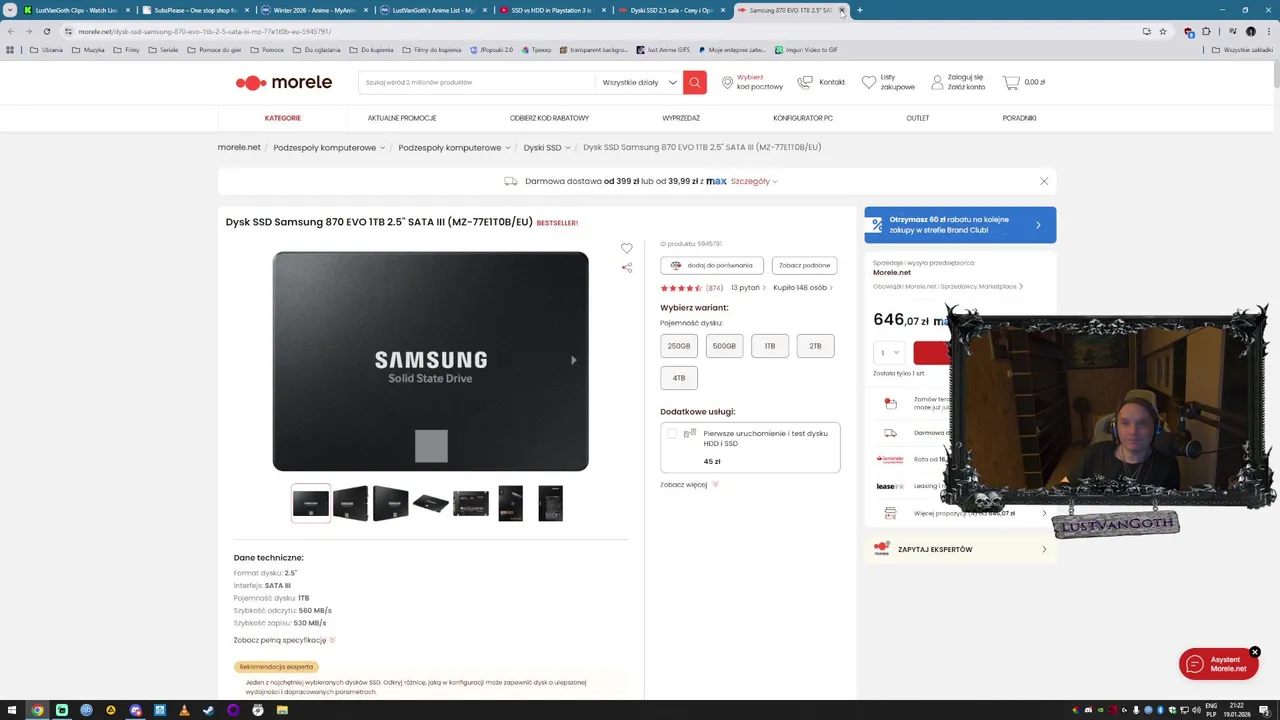The height and width of the screenshot is (720, 1280).
Task: Tick Pierwsze uruchomienie i test dysku checkbox
Action: click(672, 434)
